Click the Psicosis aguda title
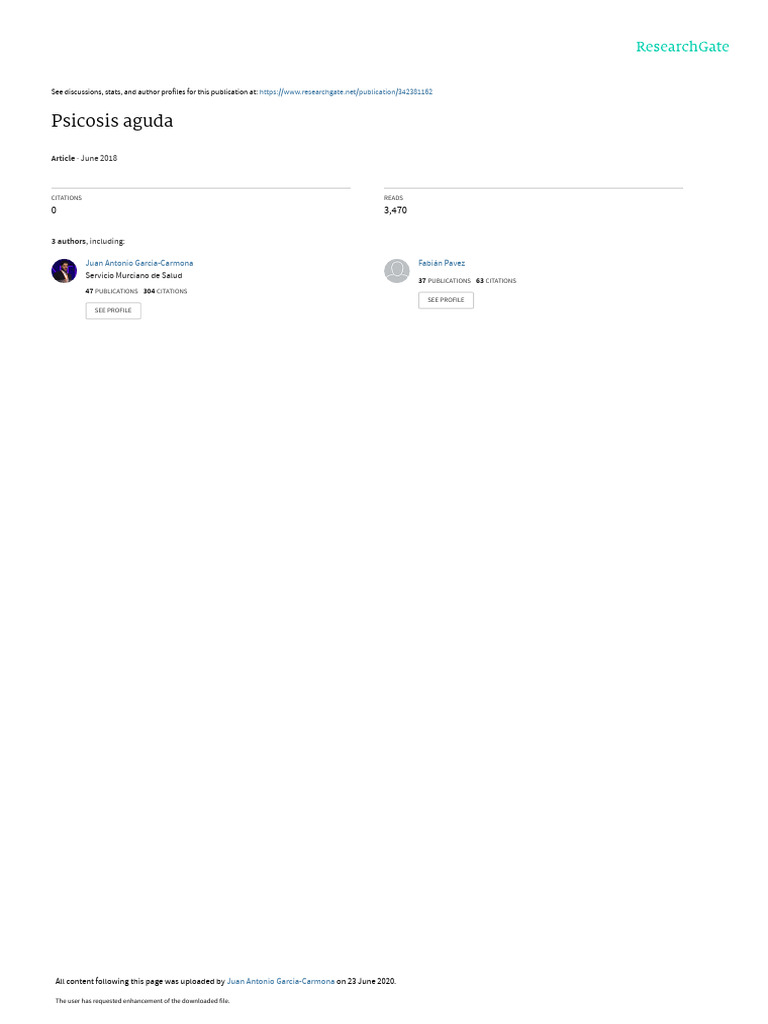Screen dimensions: 768x1024 coord(112,121)
